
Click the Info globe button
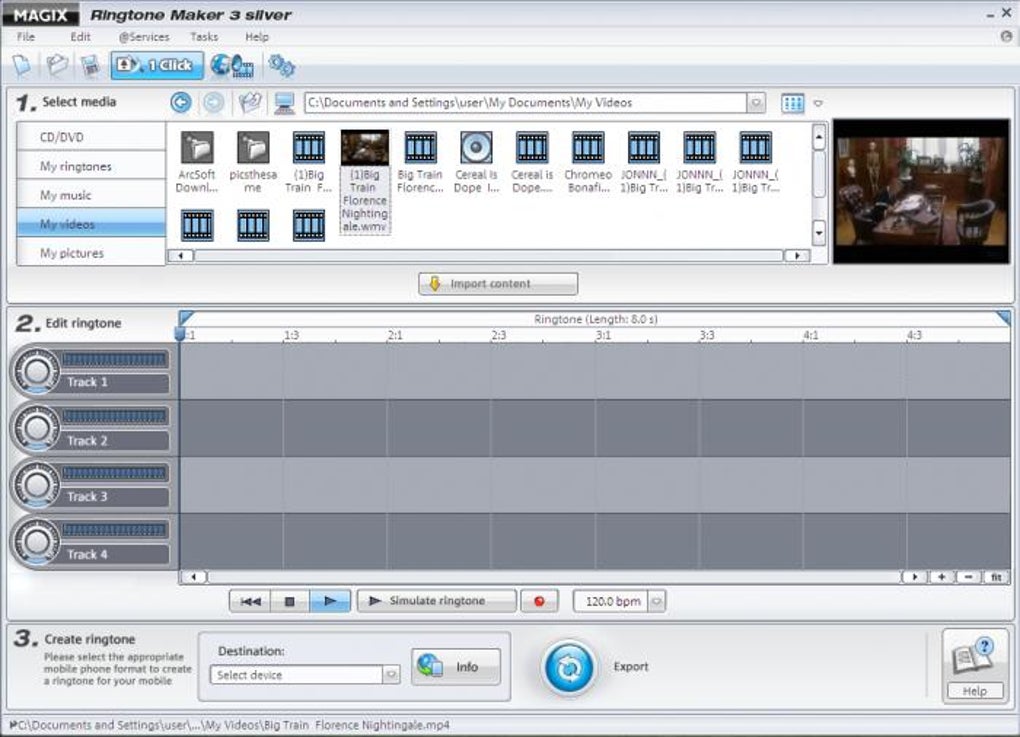456,667
